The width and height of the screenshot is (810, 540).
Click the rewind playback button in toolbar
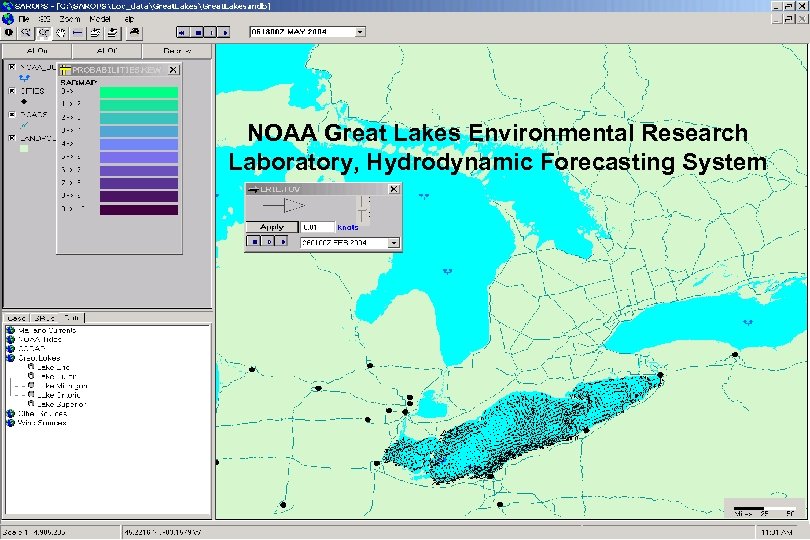(182, 32)
